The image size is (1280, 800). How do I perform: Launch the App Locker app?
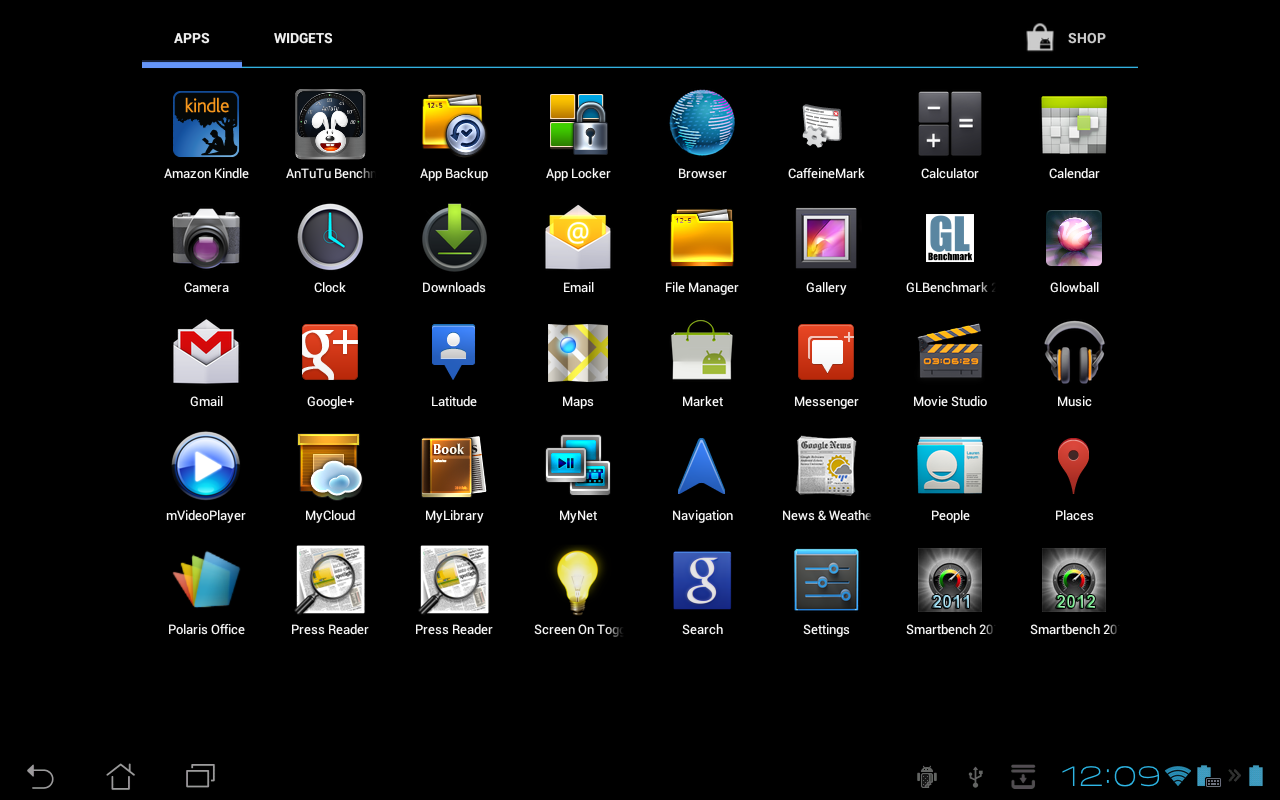click(578, 124)
